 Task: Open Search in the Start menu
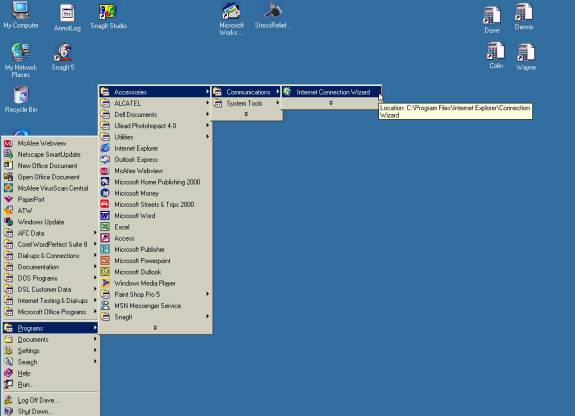coord(51,362)
